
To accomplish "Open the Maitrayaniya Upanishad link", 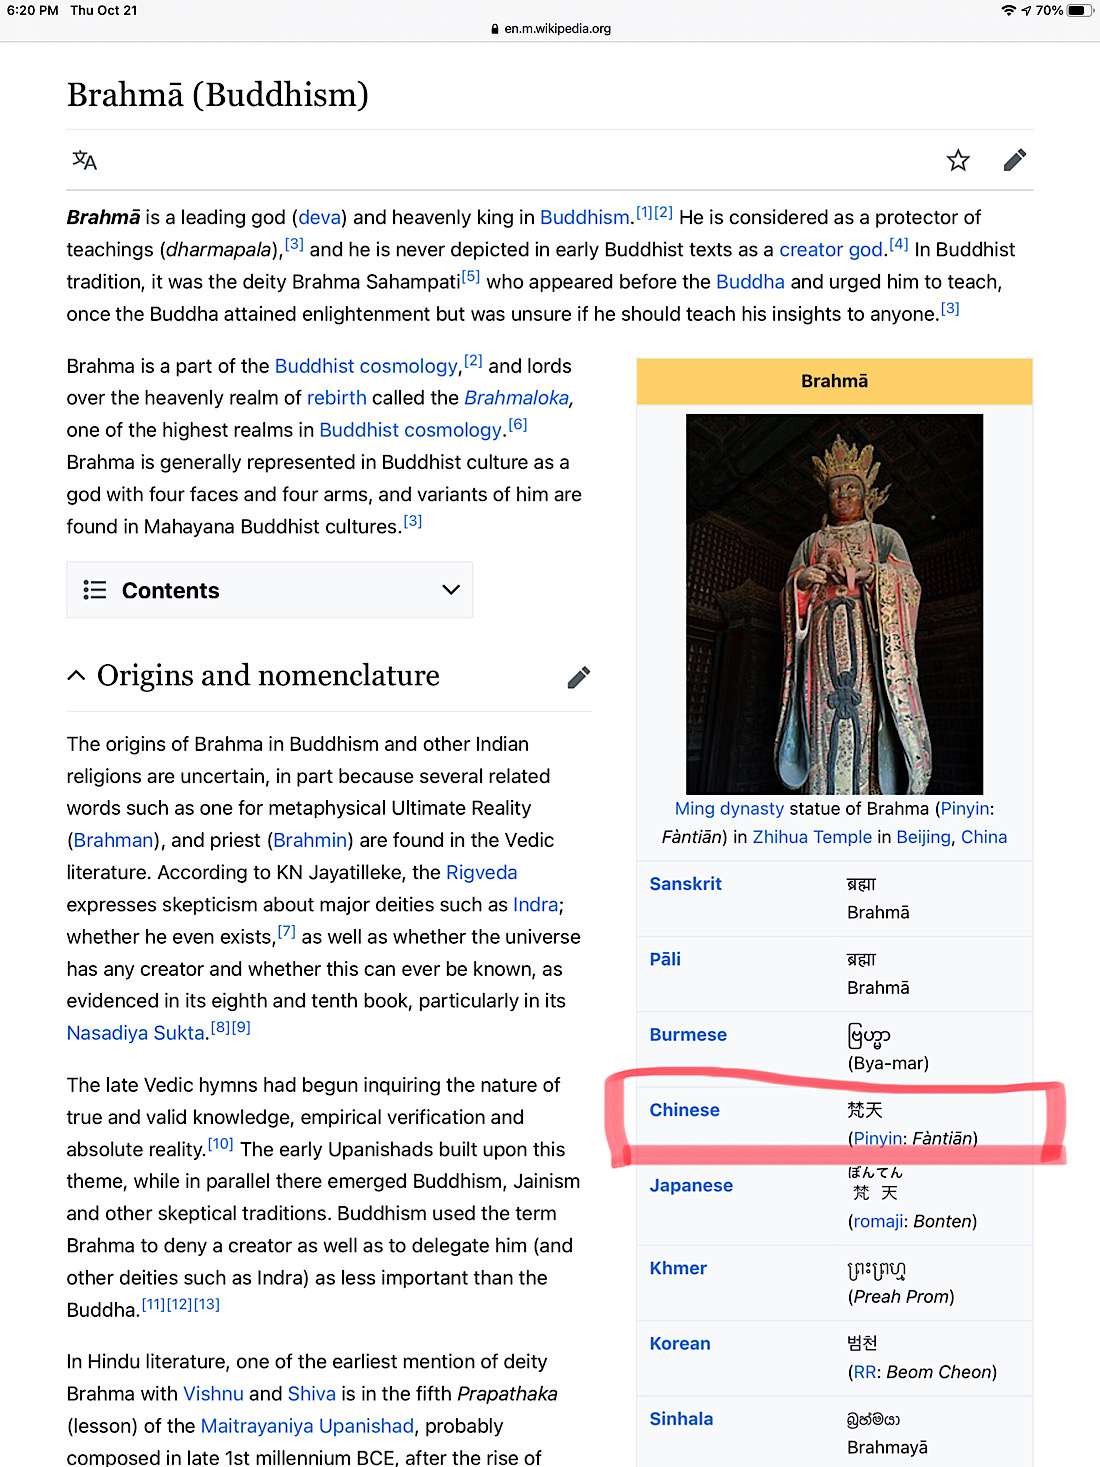I will (x=307, y=1426).
